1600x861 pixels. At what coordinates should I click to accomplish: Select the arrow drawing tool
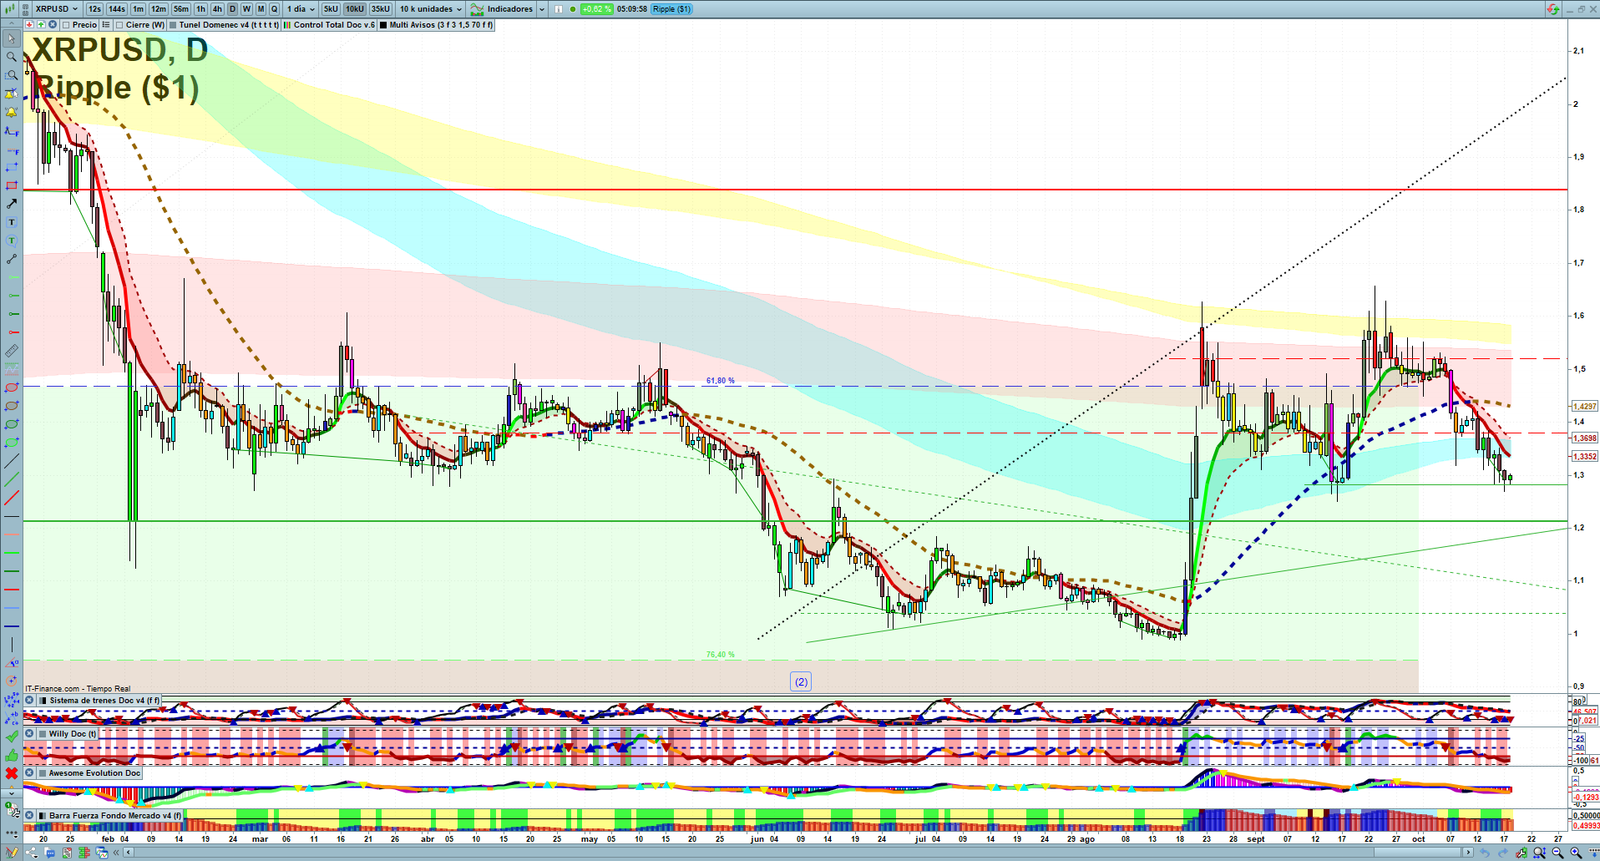coord(11,204)
